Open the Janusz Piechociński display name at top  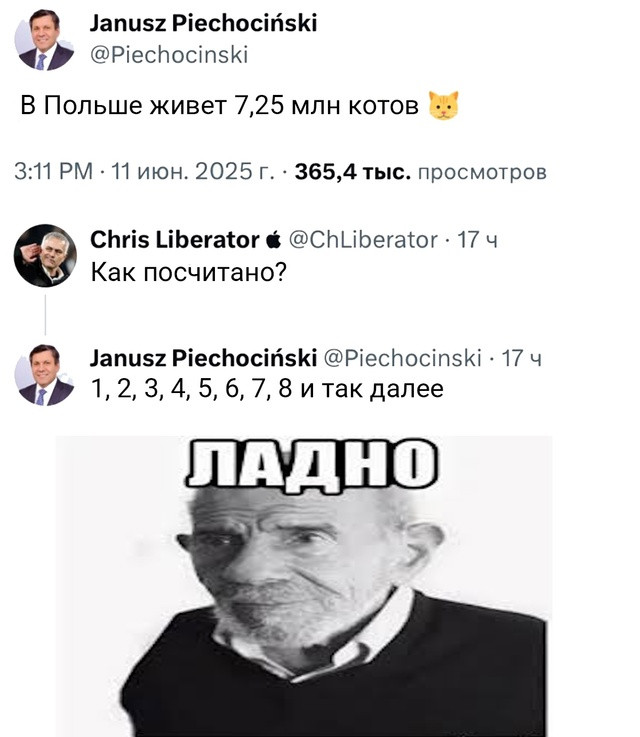(x=203, y=23)
